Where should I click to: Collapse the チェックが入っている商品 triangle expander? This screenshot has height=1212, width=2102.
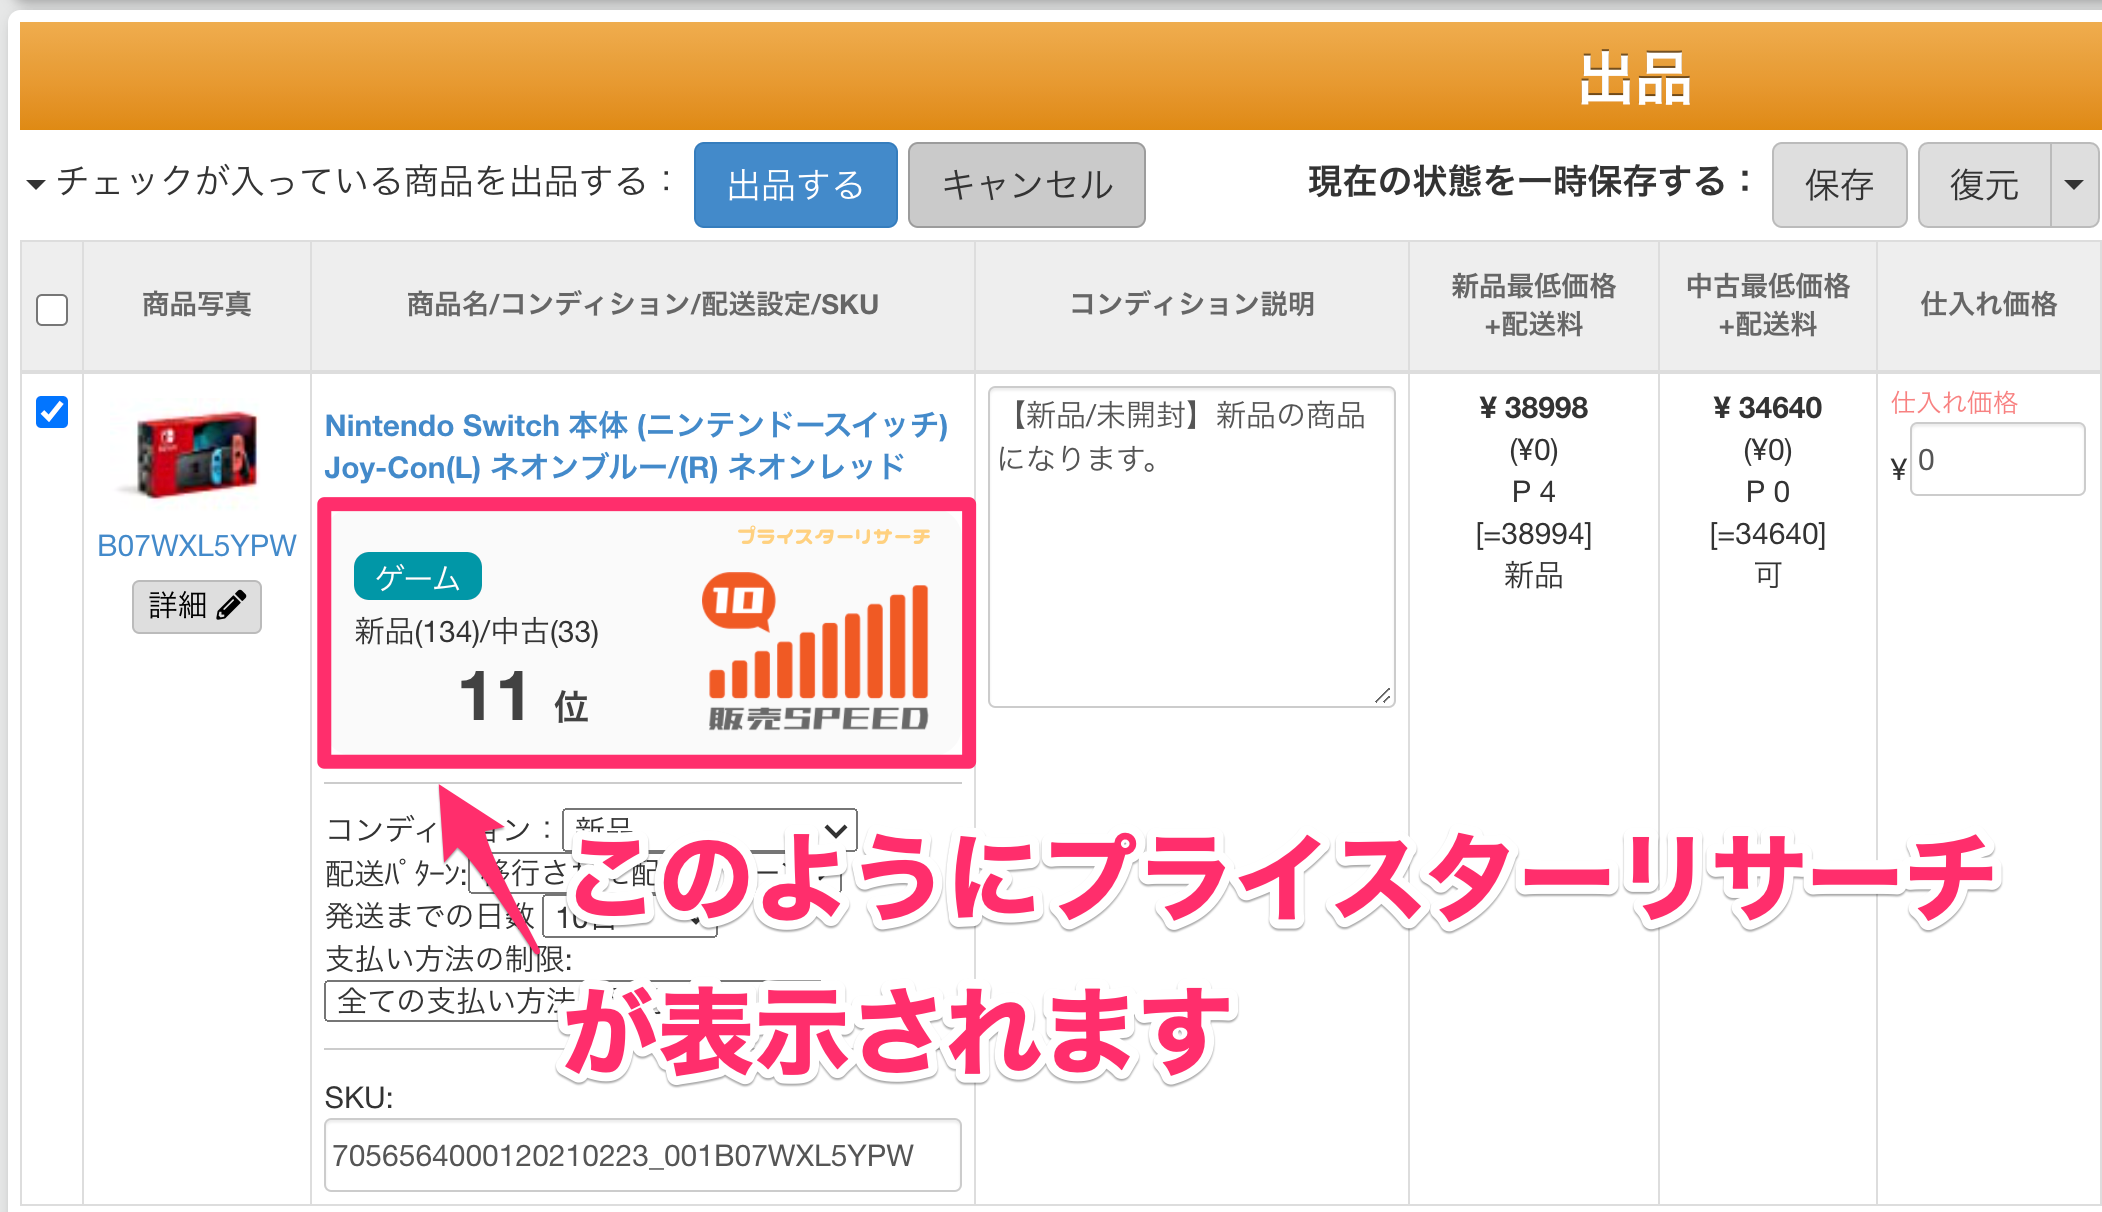click(x=36, y=184)
